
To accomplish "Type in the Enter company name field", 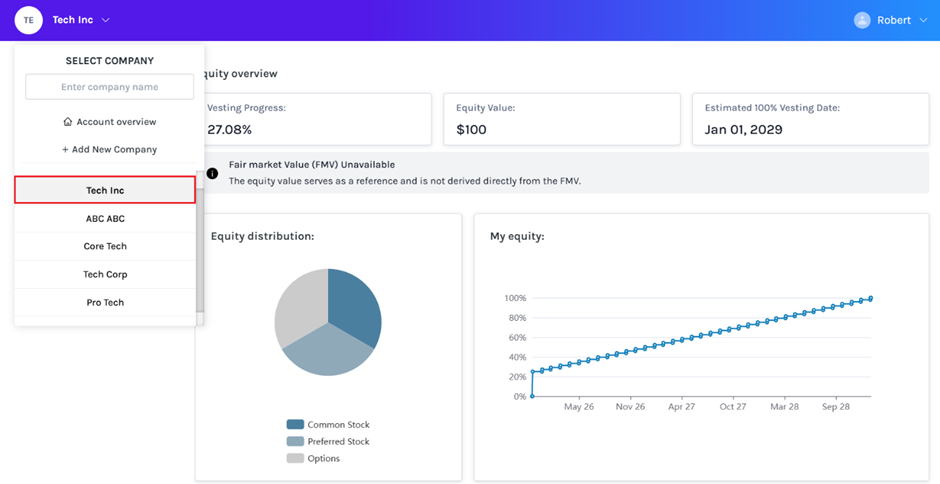I will 109,87.
